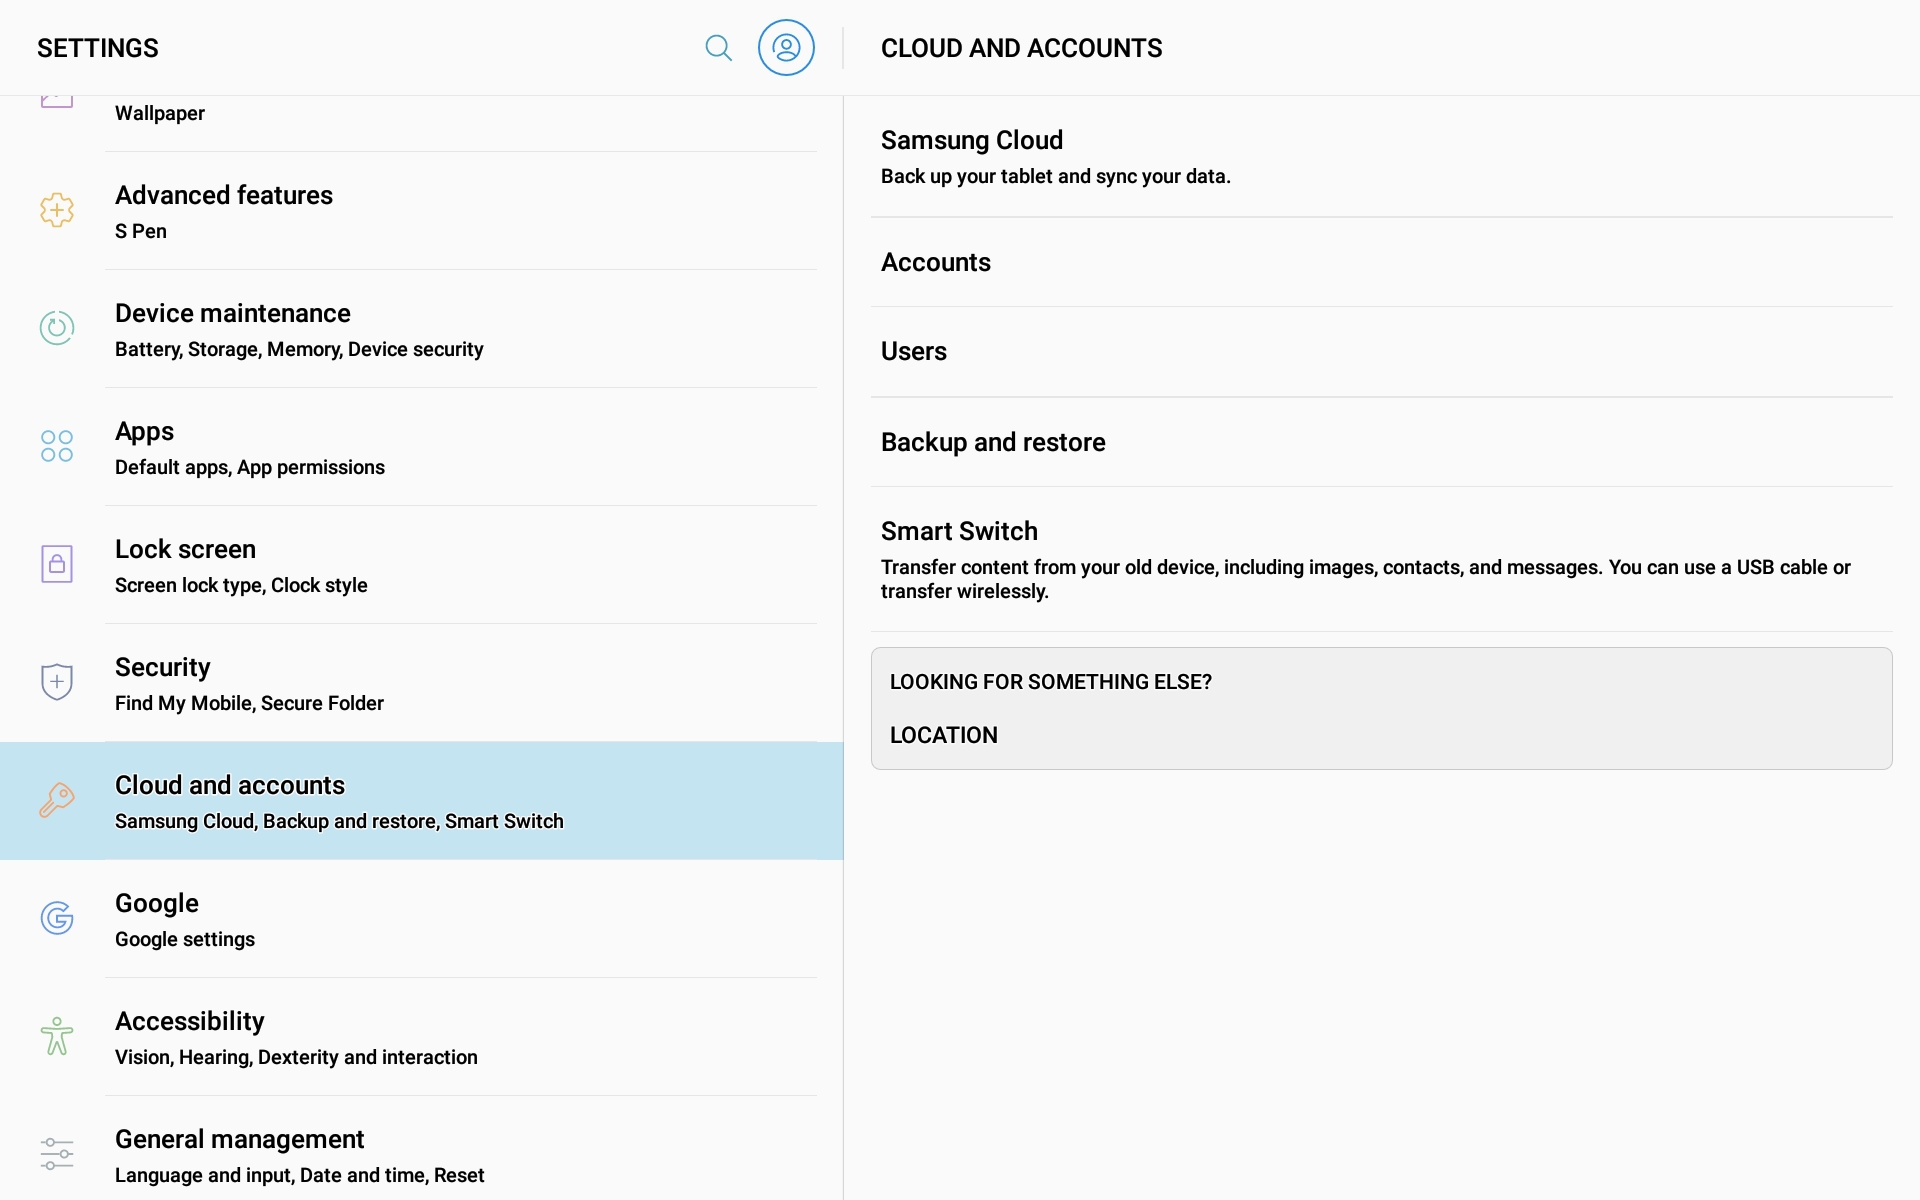Click the Smart Switch 'Transfer content' description
The height and width of the screenshot is (1200, 1920).
pos(1365,579)
